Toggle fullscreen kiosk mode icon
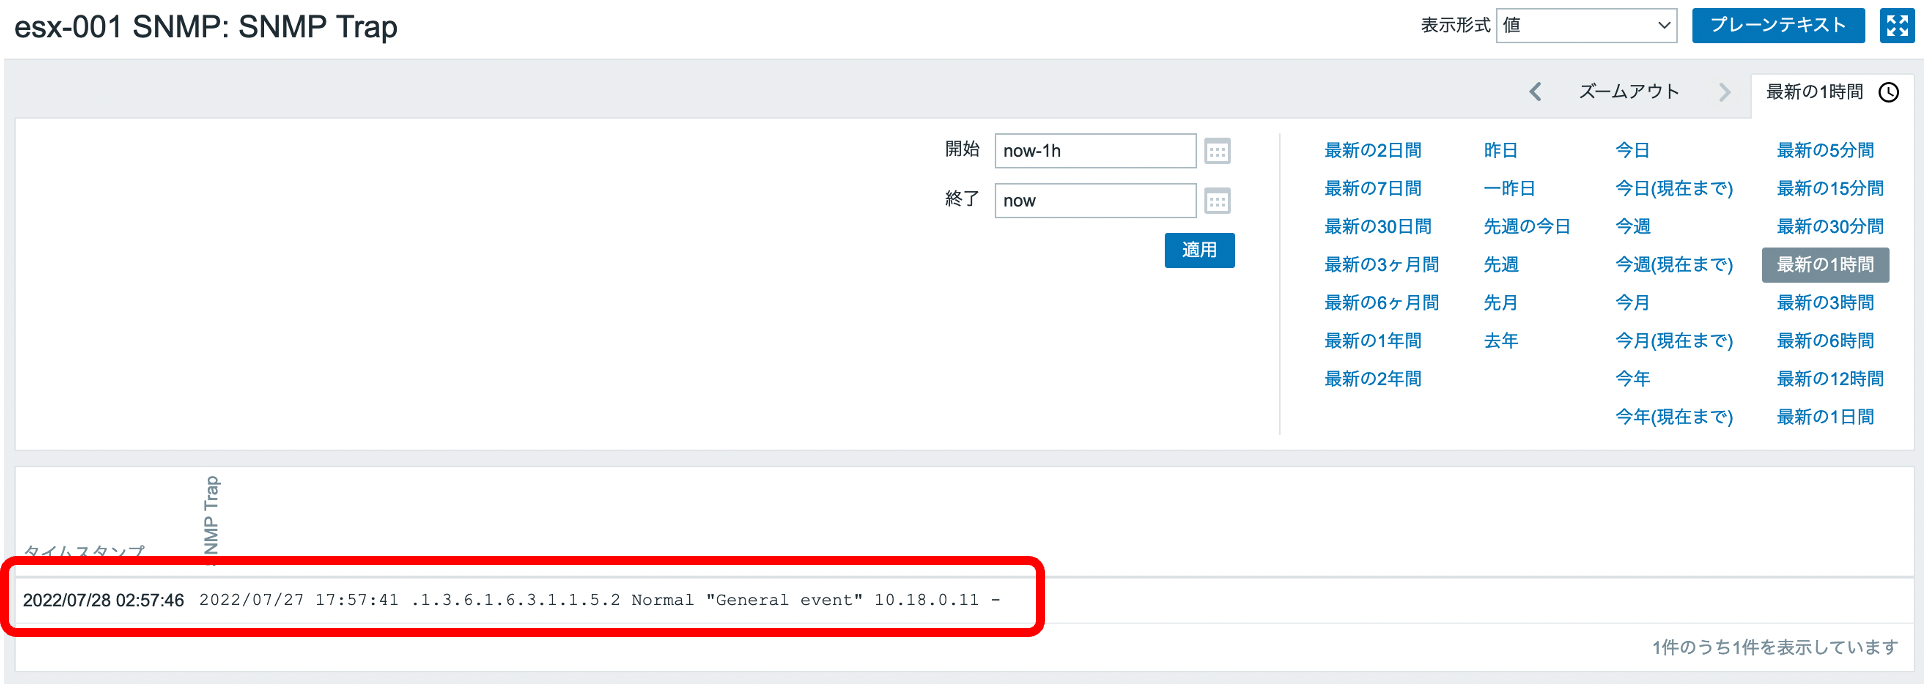 tap(1897, 25)
